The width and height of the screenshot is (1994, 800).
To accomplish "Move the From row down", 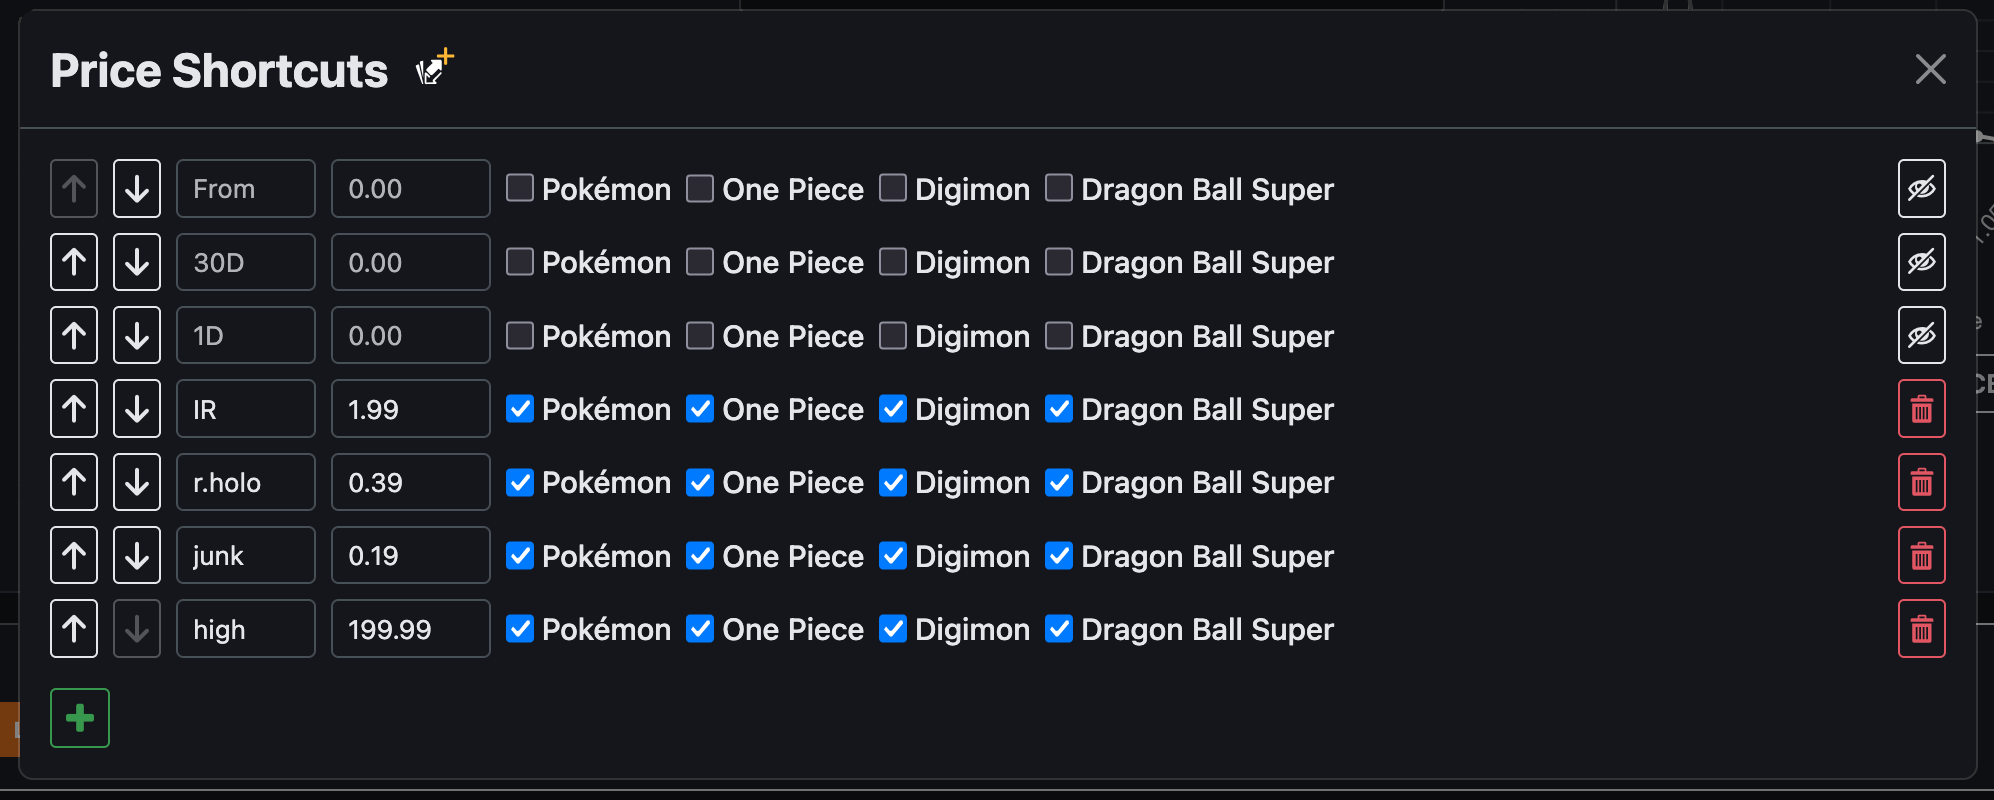I will click(x=137, y=188).
